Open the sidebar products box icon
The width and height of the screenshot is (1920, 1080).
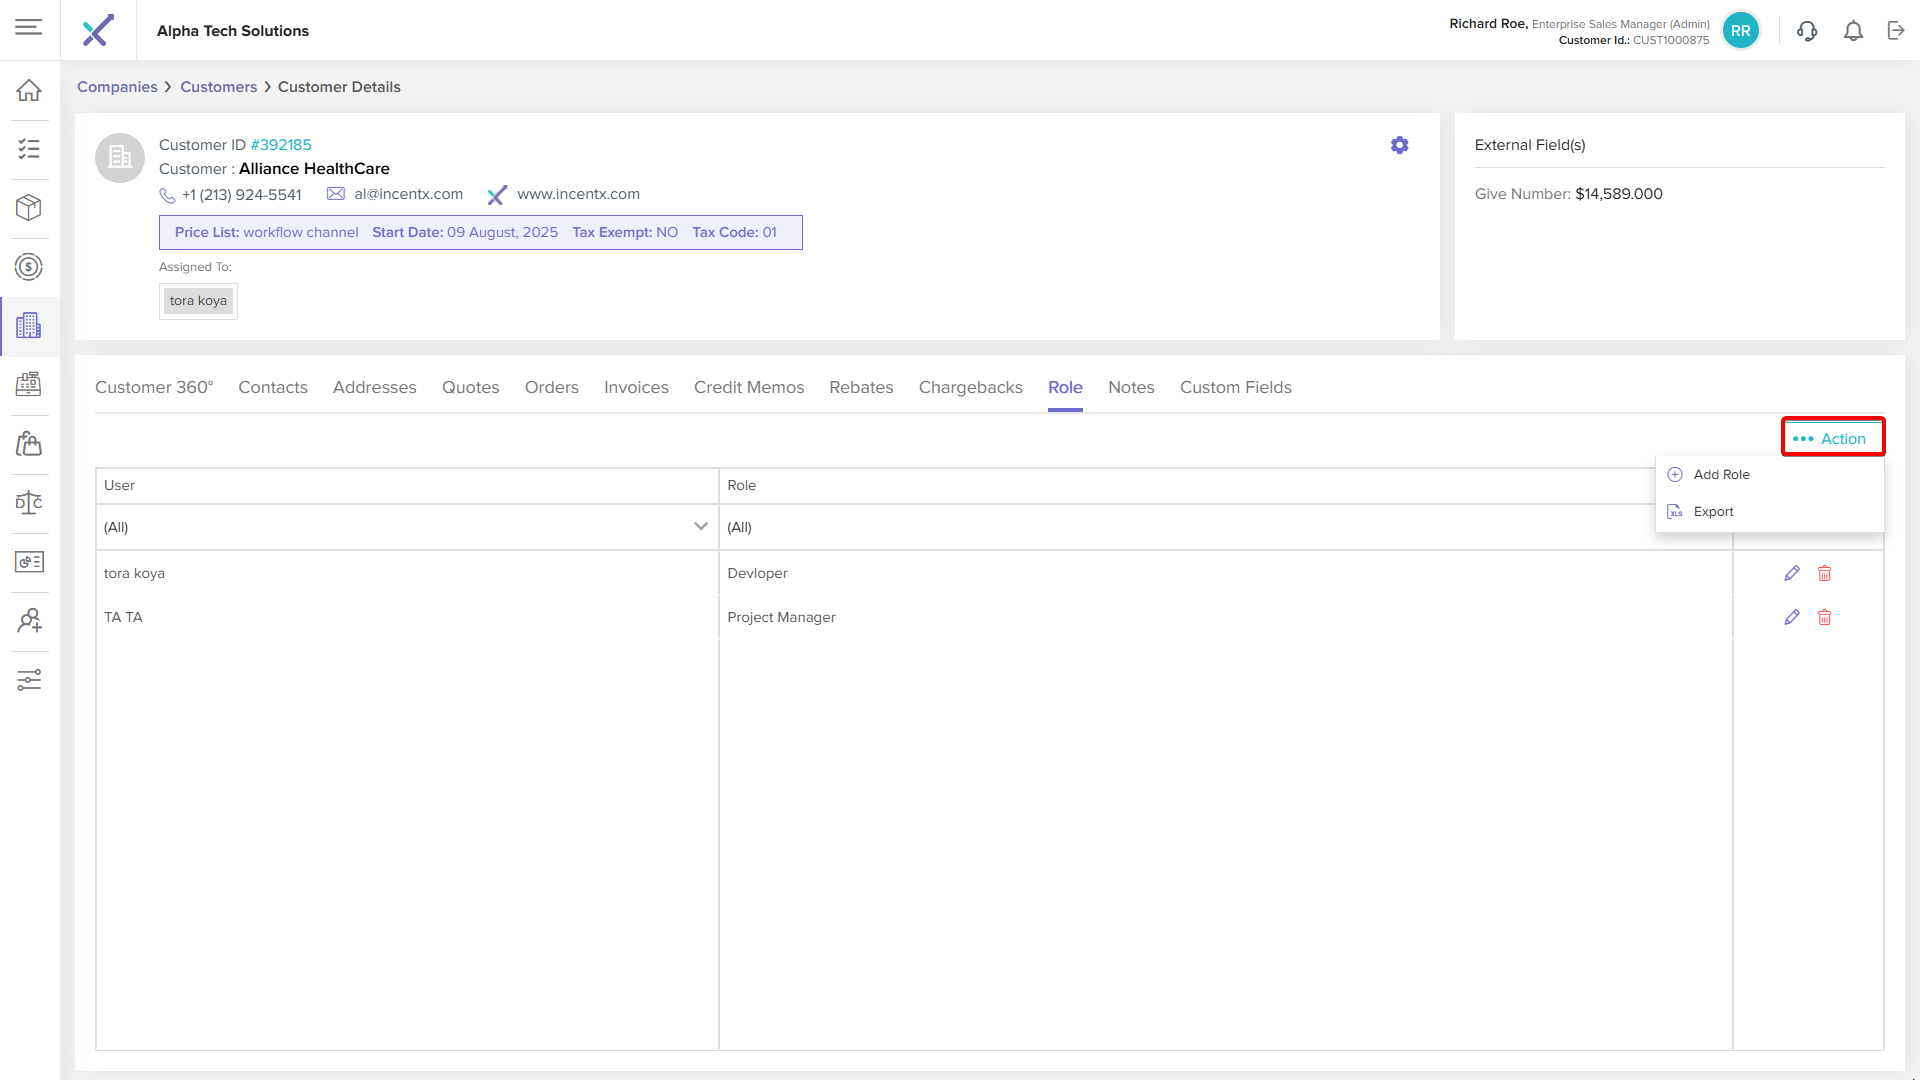point(29,207)
